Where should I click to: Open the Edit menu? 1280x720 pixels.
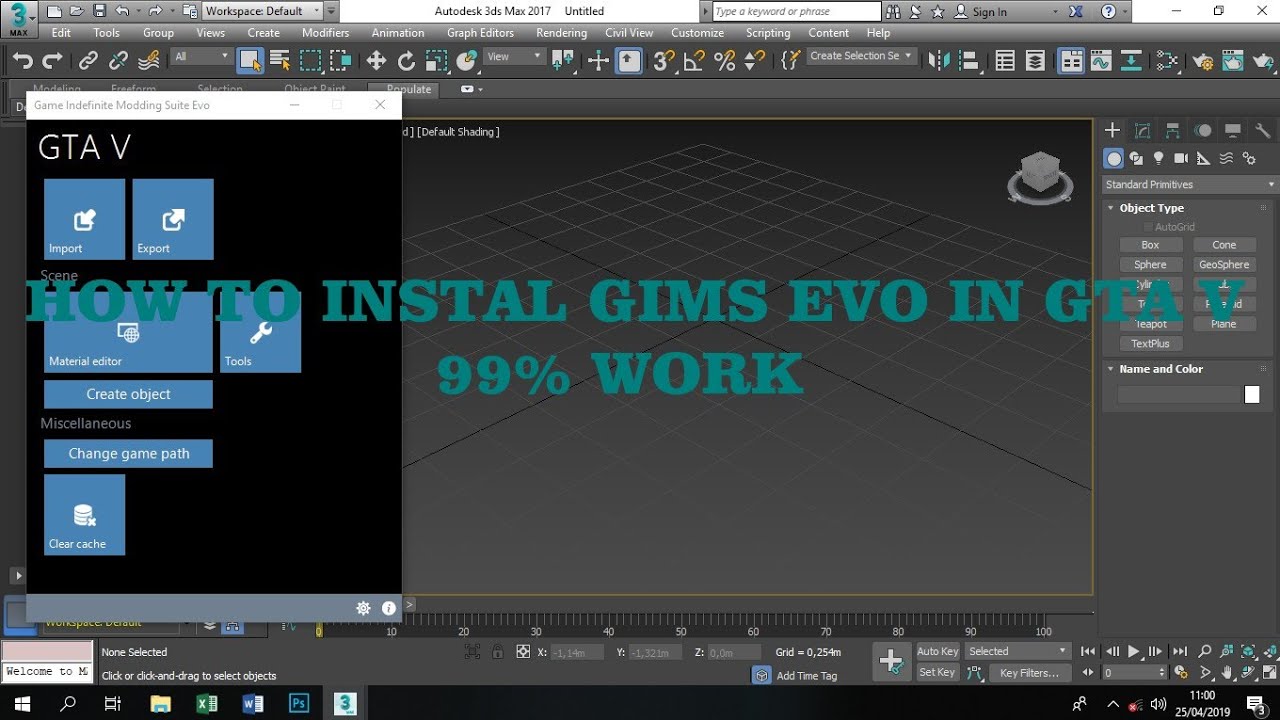point(61,33)
